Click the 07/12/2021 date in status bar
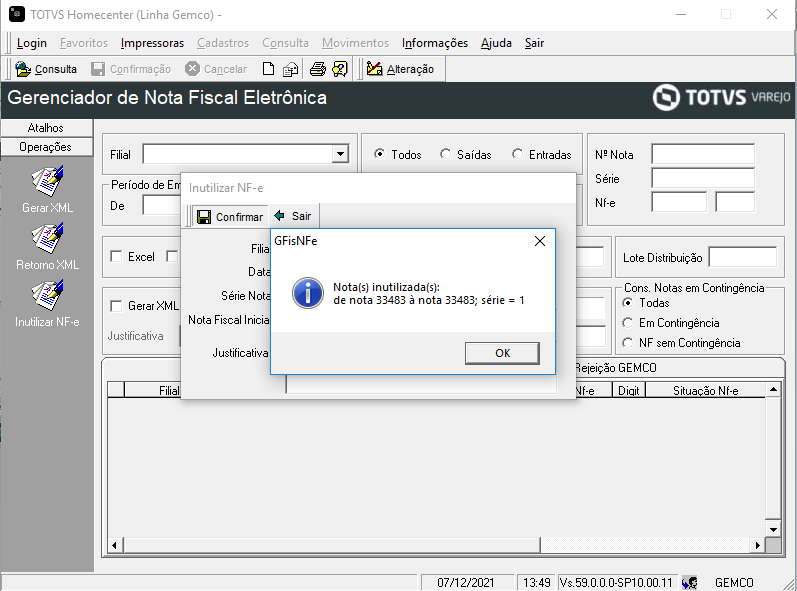The height and width of the screenshot is (591, 797). click(466, 582)
